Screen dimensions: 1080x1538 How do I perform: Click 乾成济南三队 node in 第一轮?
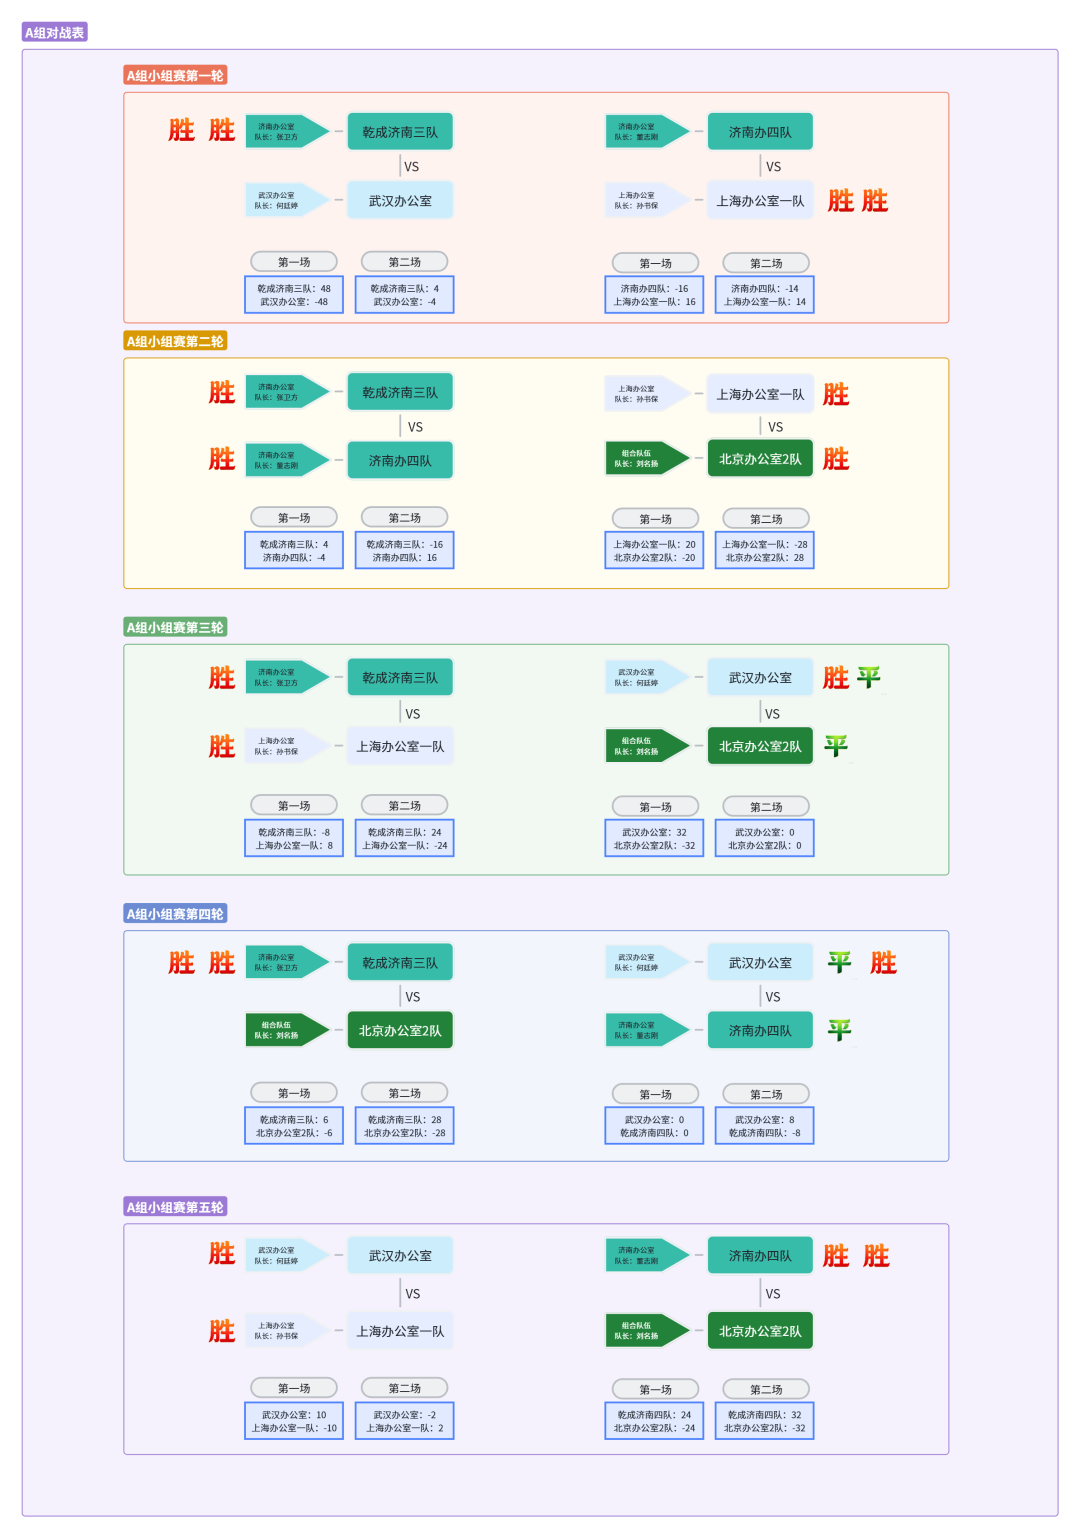pyautogui.click(x=400, y=132)
